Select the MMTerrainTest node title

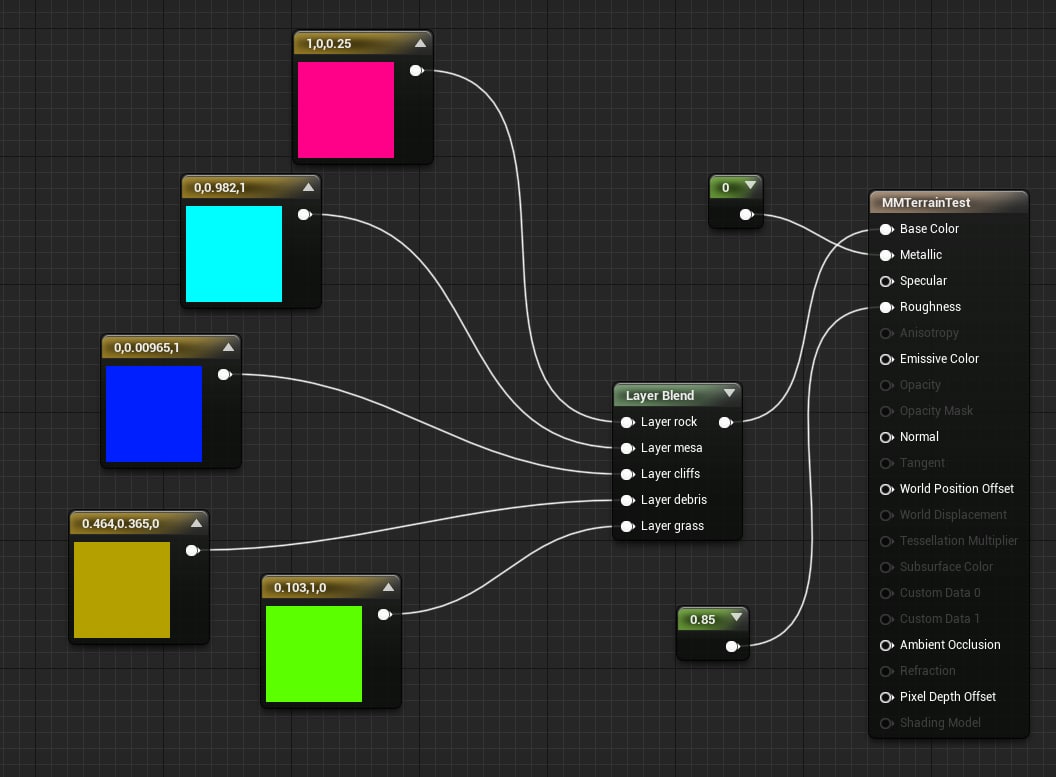pyautogui.click(x=926, y=203)
